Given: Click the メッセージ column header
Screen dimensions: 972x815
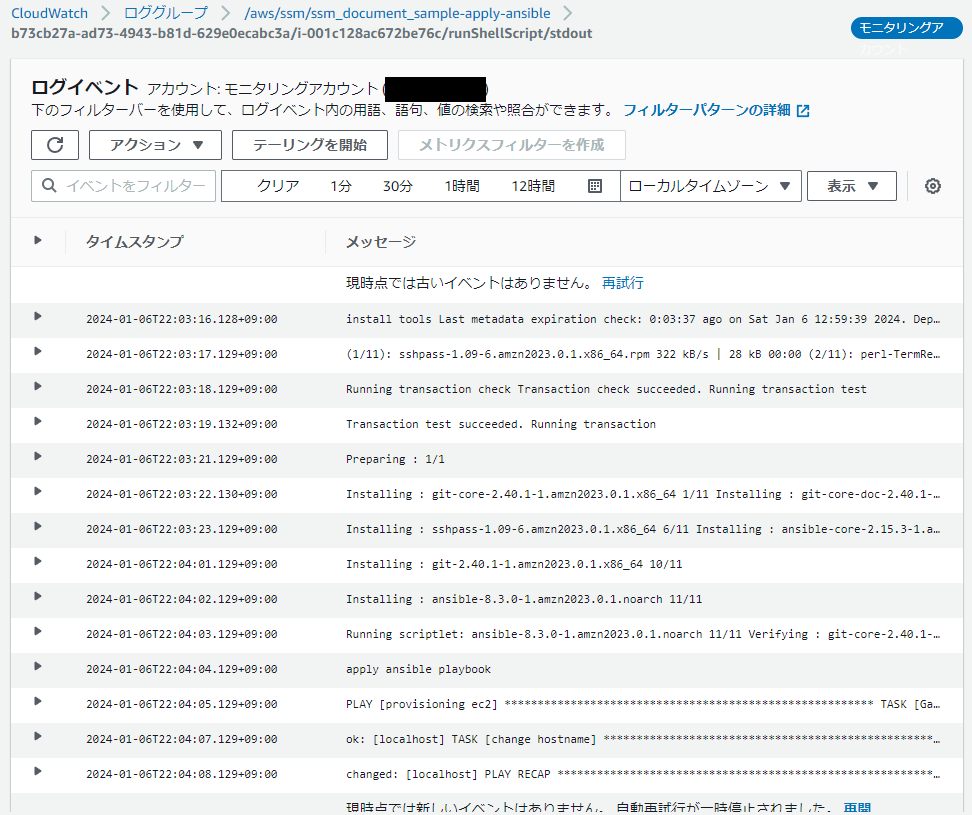Looking at the screenshot, I should click(x=381, y=242).
